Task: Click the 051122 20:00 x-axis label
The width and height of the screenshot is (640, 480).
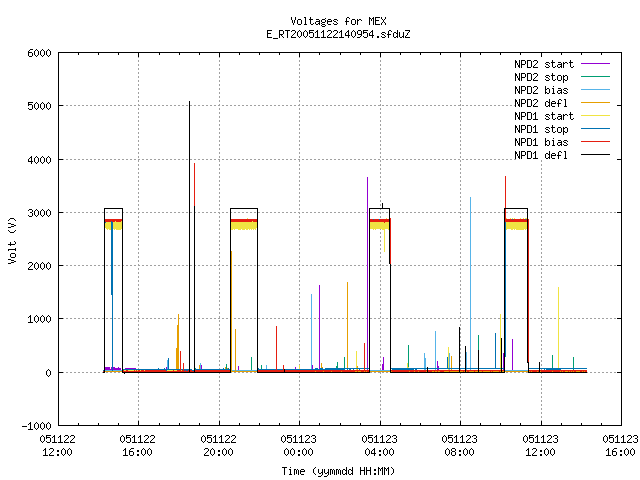Action: coord(218,446)
